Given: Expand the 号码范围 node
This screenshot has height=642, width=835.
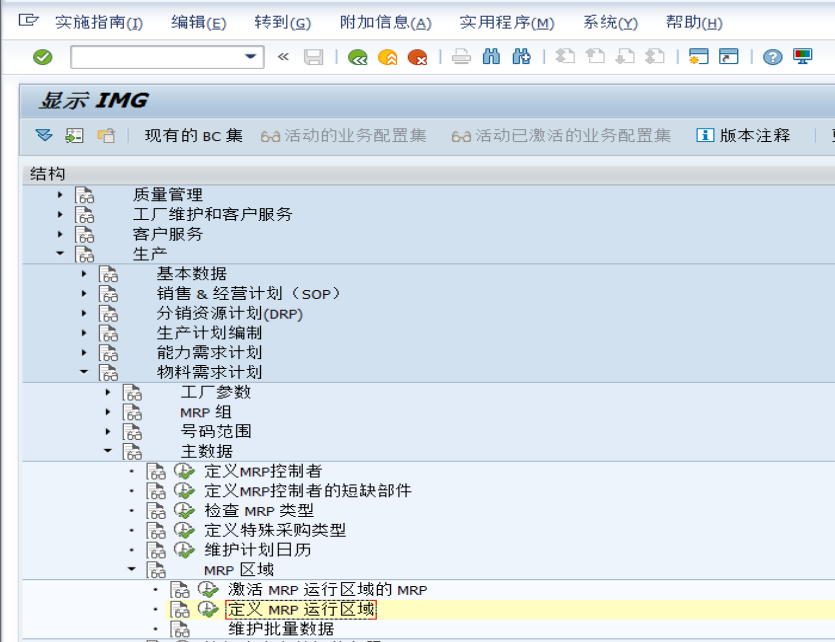Looking at the screenshot, I should [x=108, y=432].
